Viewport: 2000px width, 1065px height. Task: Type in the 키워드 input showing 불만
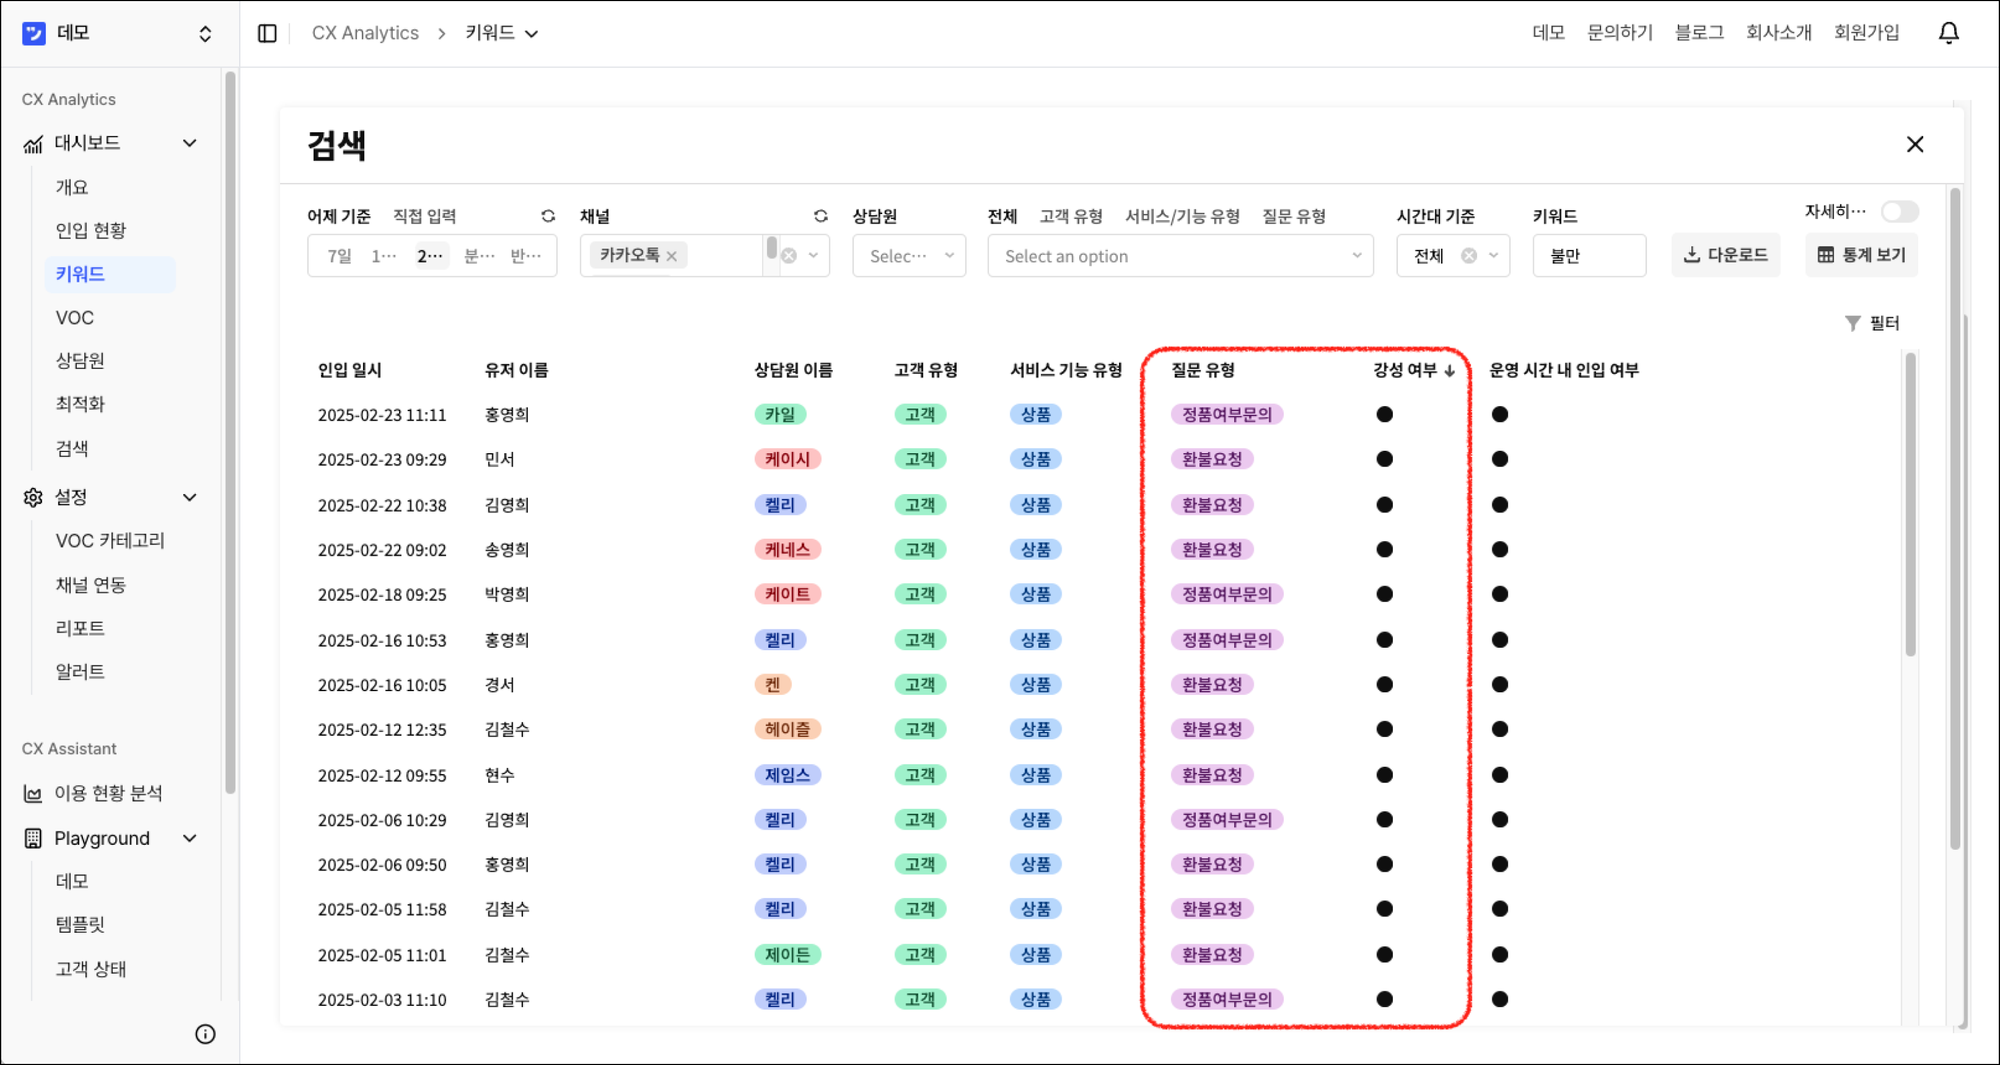1589,255
